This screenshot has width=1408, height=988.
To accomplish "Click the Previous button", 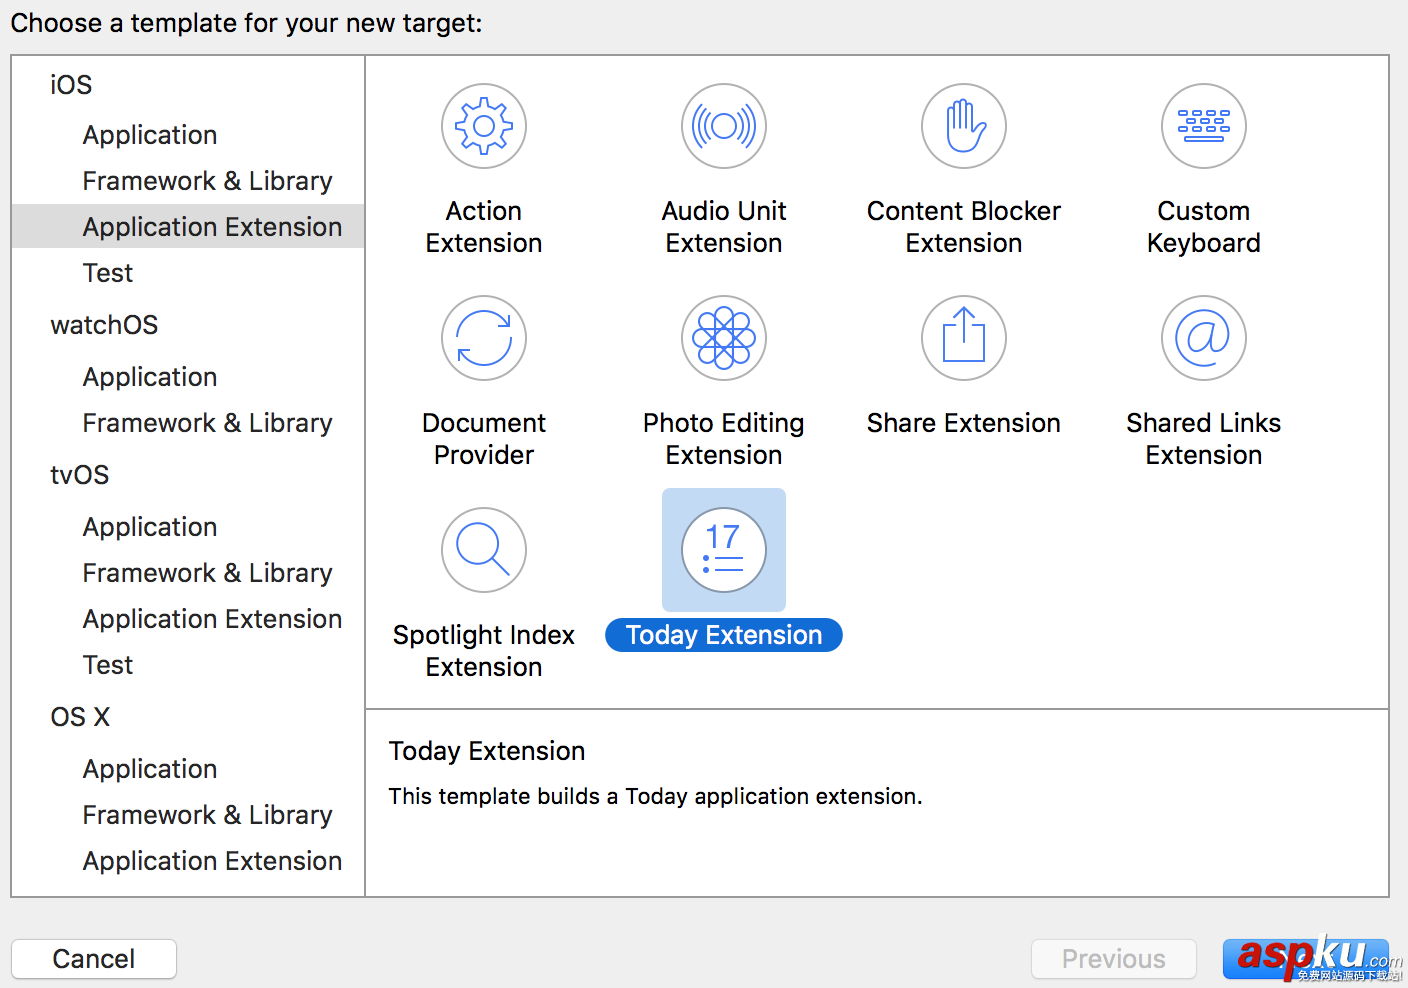I will pyautogui.click(x=1113, y=959).
